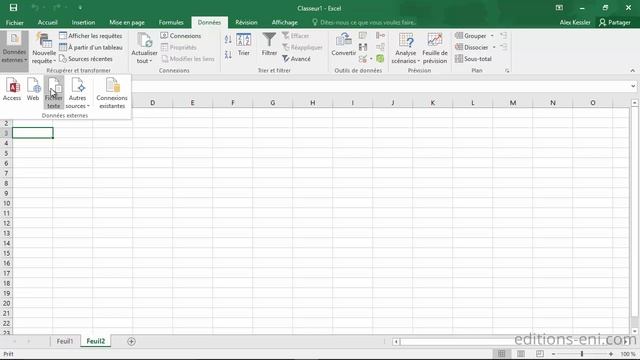
Task: Choose Fichier texte import option
Action: (x=53, y=93)
